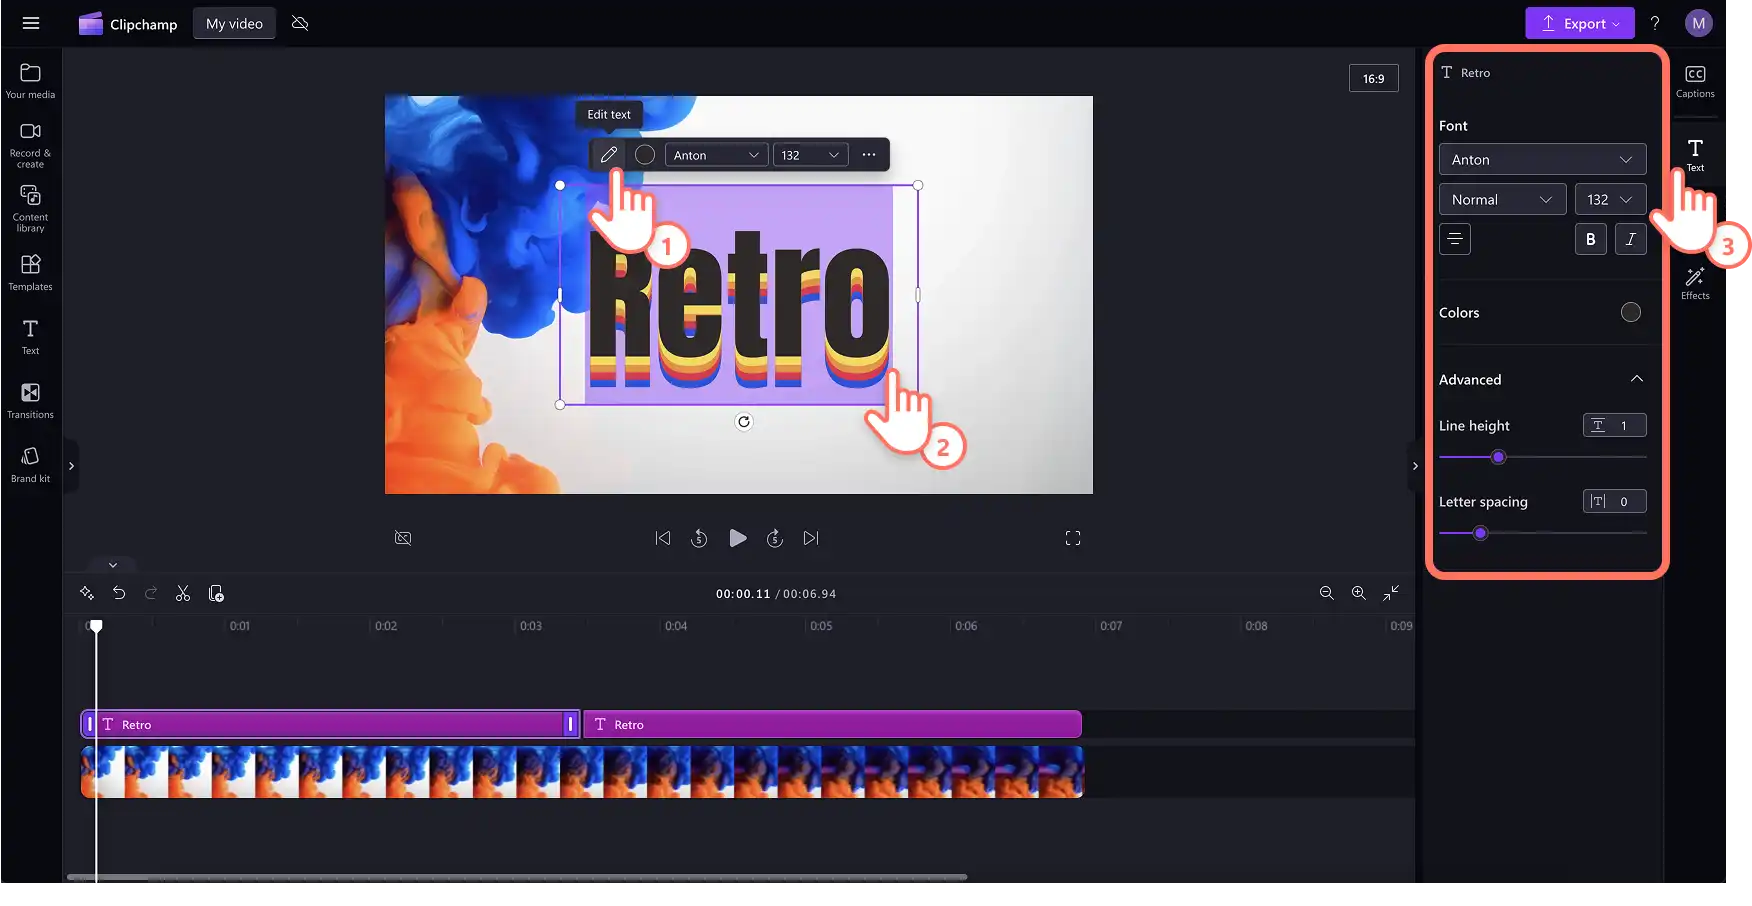Collapse the timeline chevron

tap(113, 565)
